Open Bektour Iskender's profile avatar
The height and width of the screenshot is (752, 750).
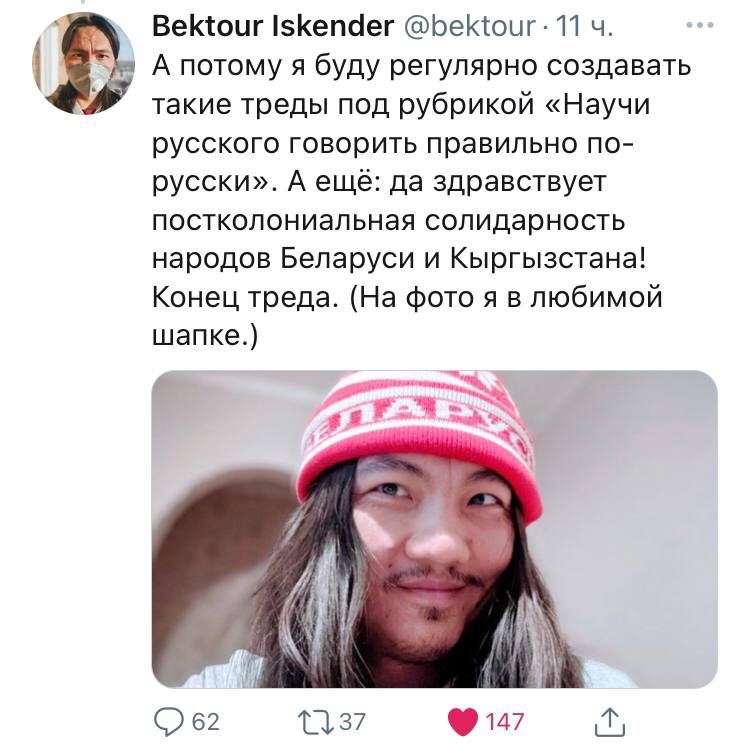[x=83, y=63]
